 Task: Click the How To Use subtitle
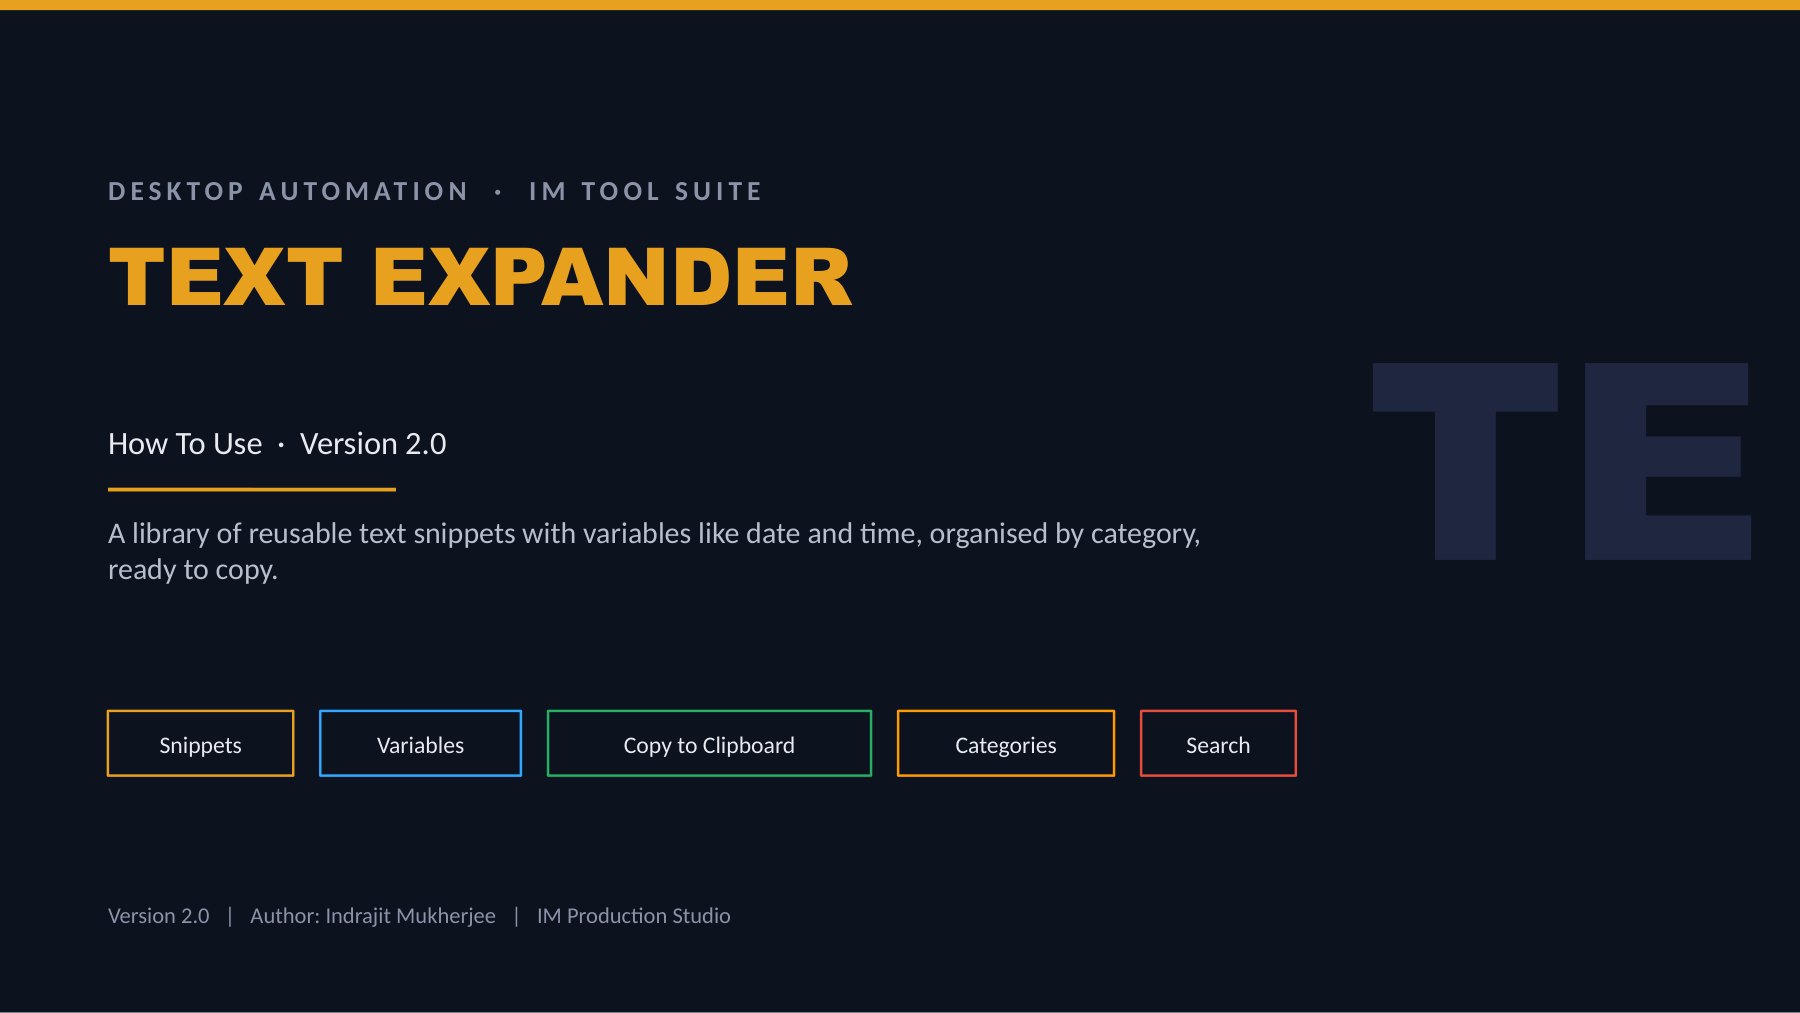[x=185, y=443]
